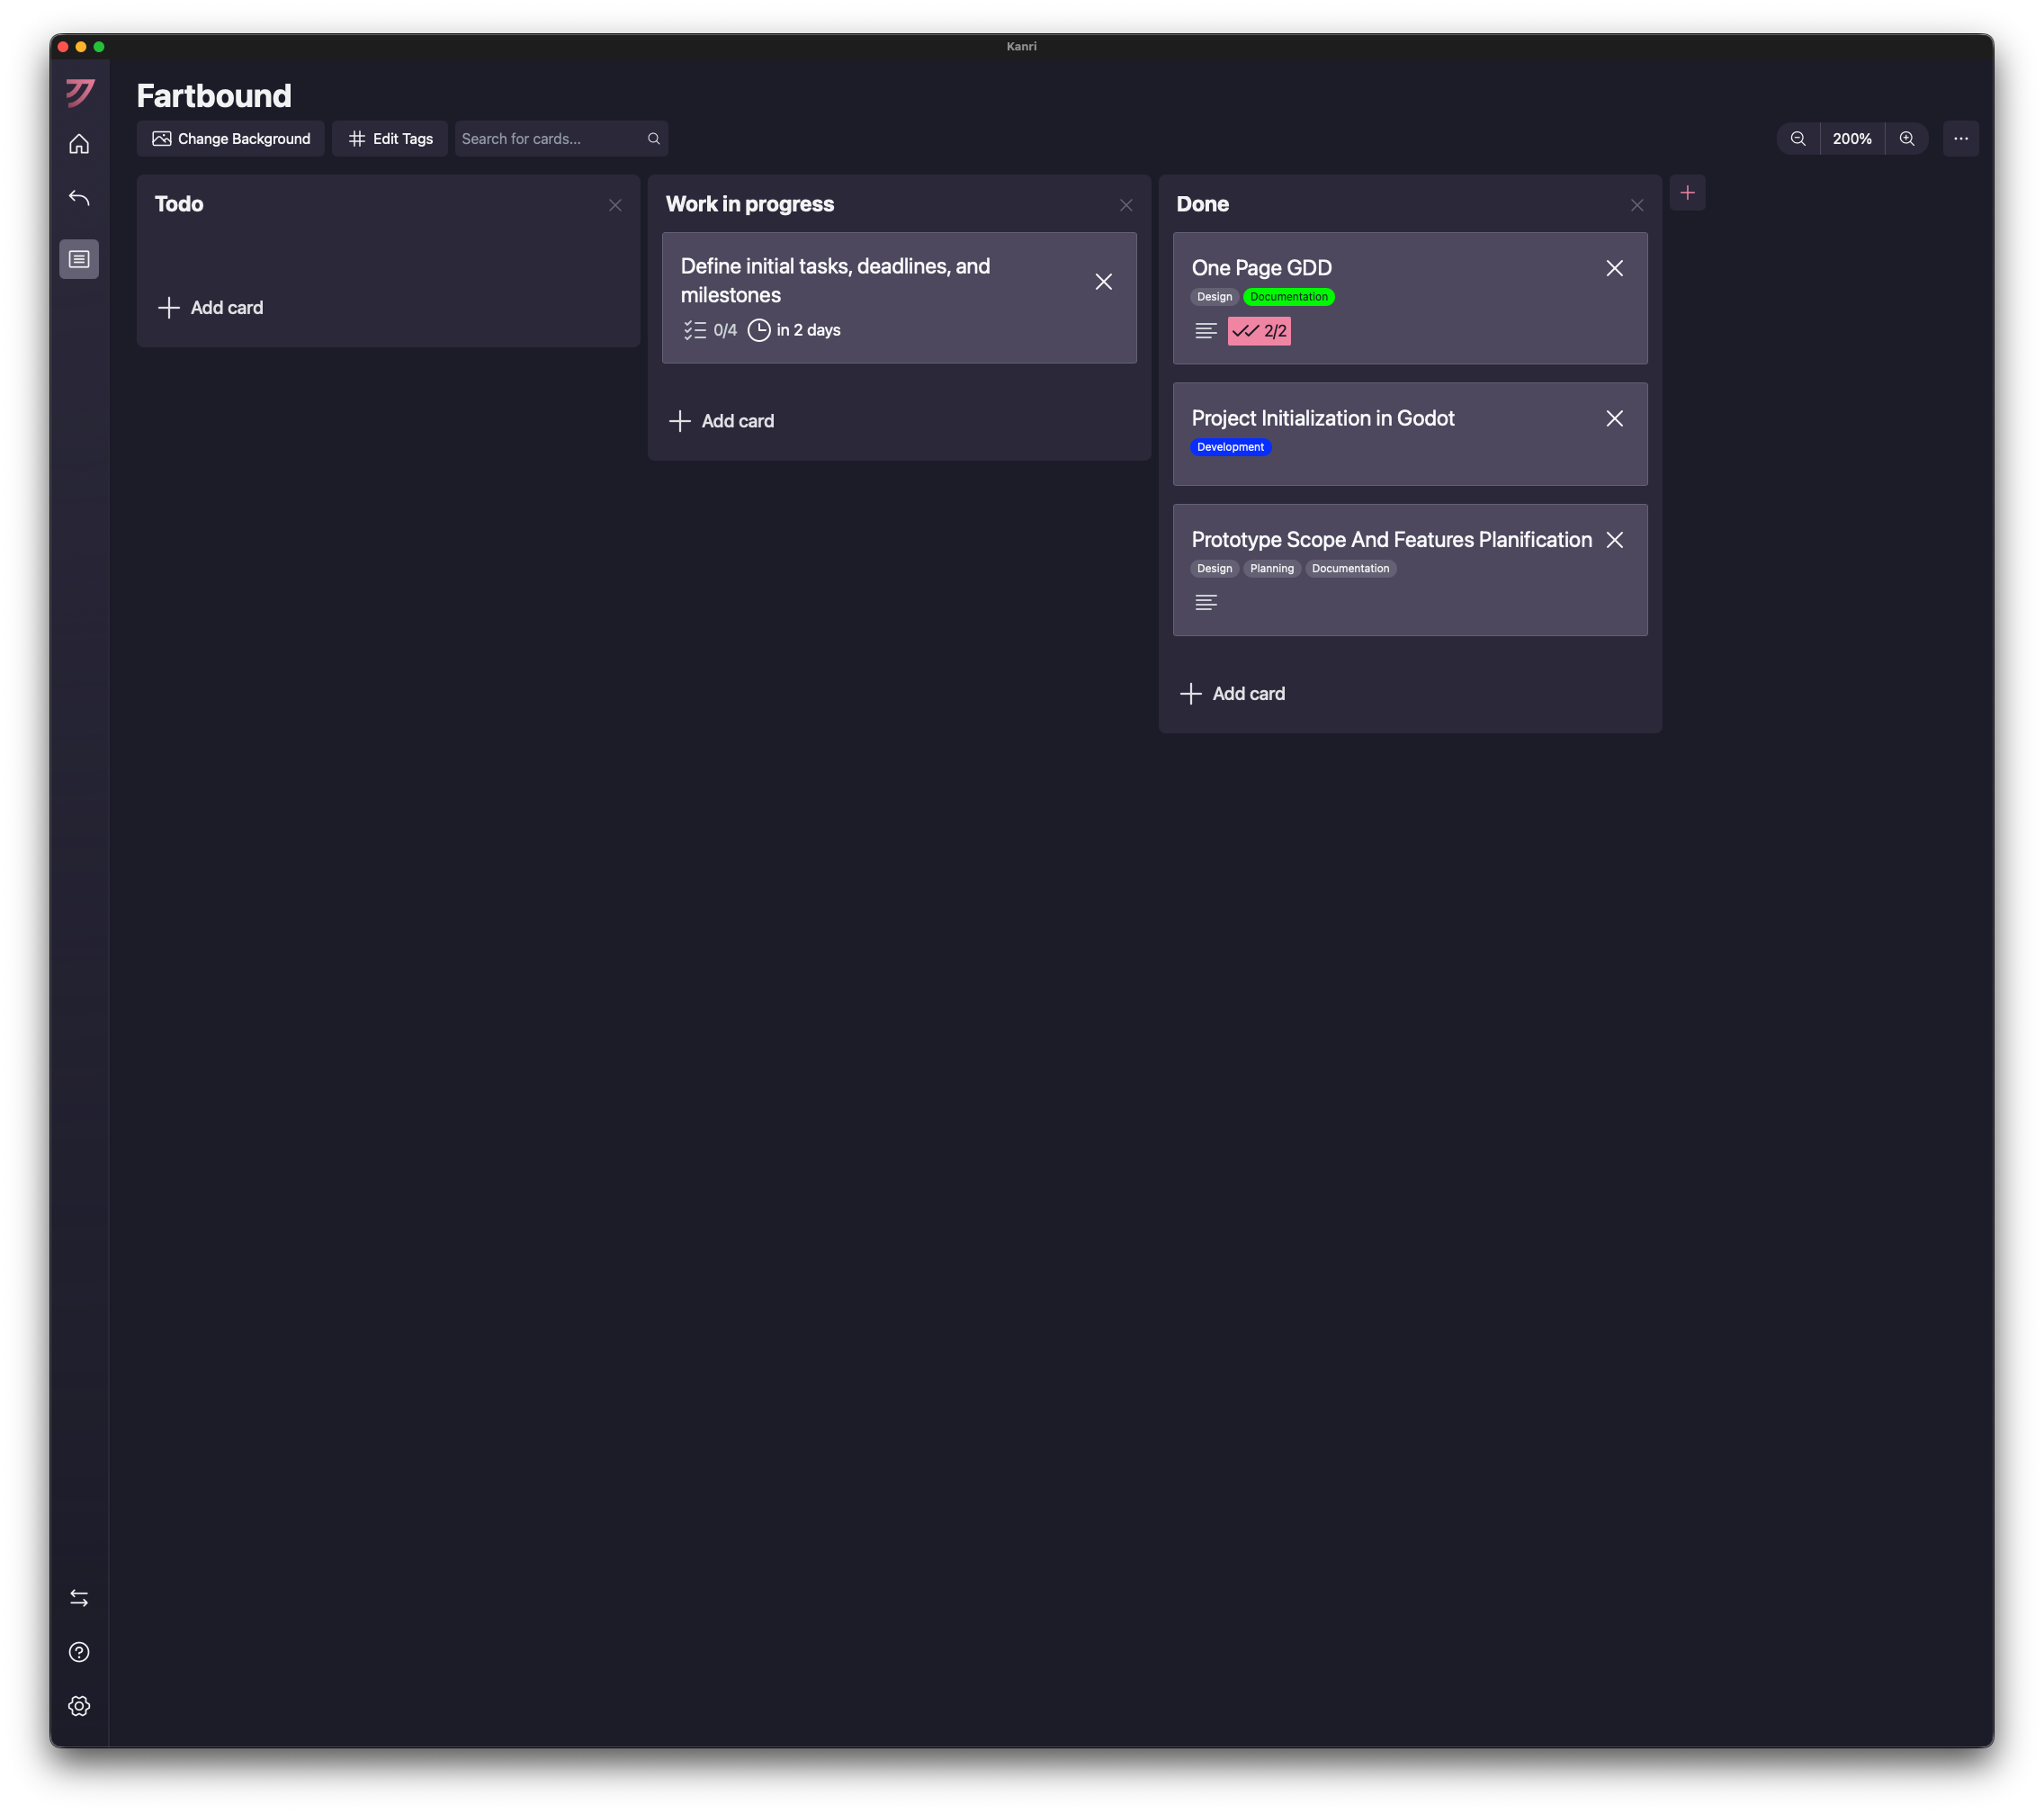Zoom in with the magnifier-plus icon

(1907, 138)
